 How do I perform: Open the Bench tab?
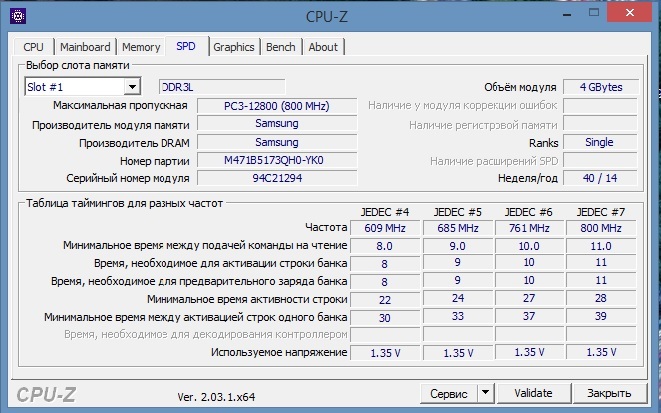point(281,47)
